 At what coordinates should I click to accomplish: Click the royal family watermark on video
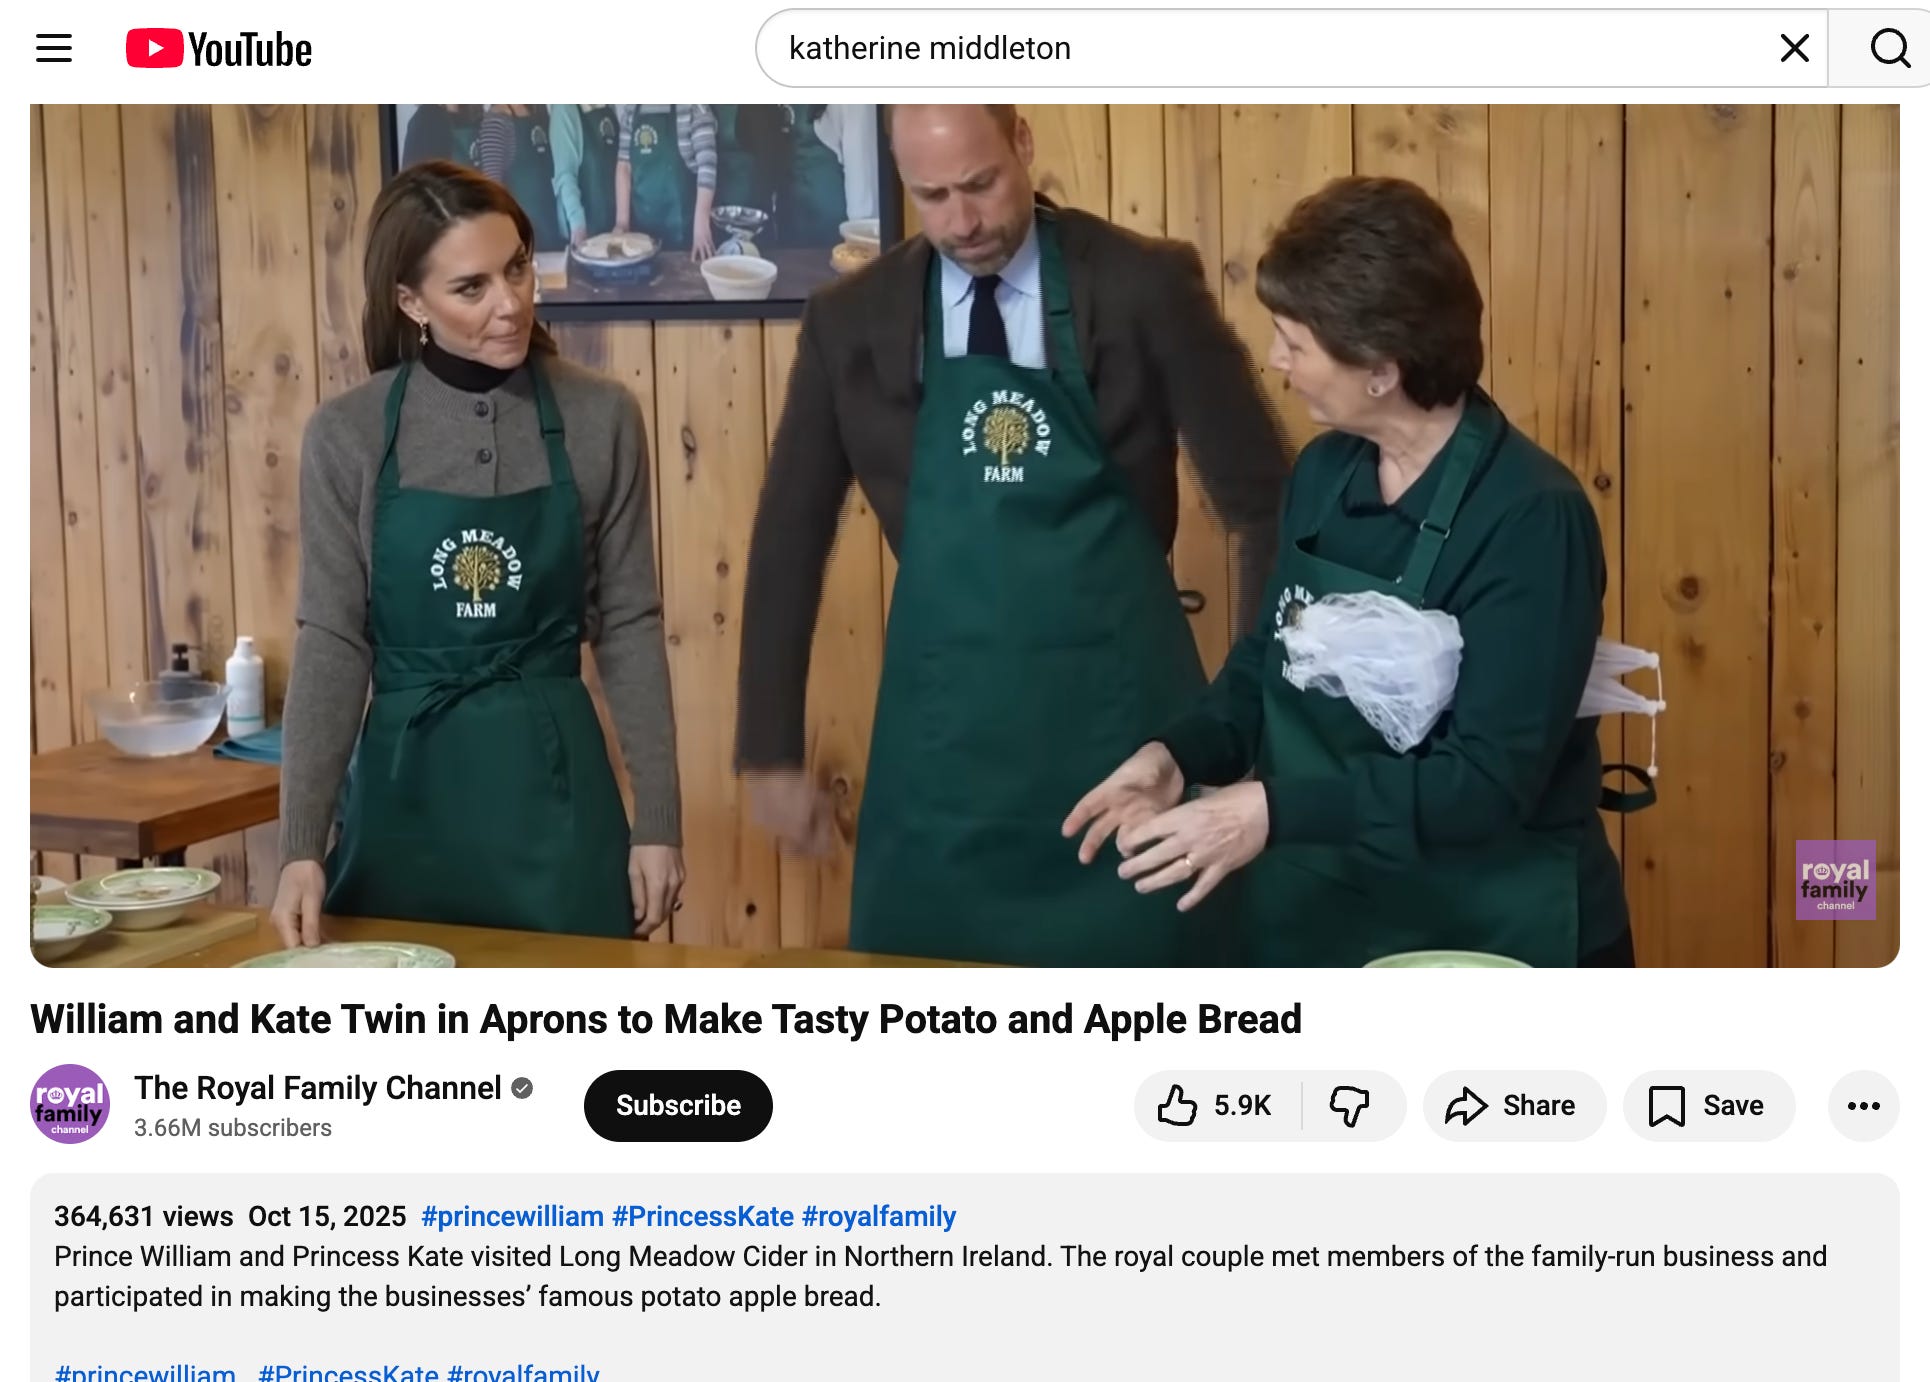tap(1834, 880)
